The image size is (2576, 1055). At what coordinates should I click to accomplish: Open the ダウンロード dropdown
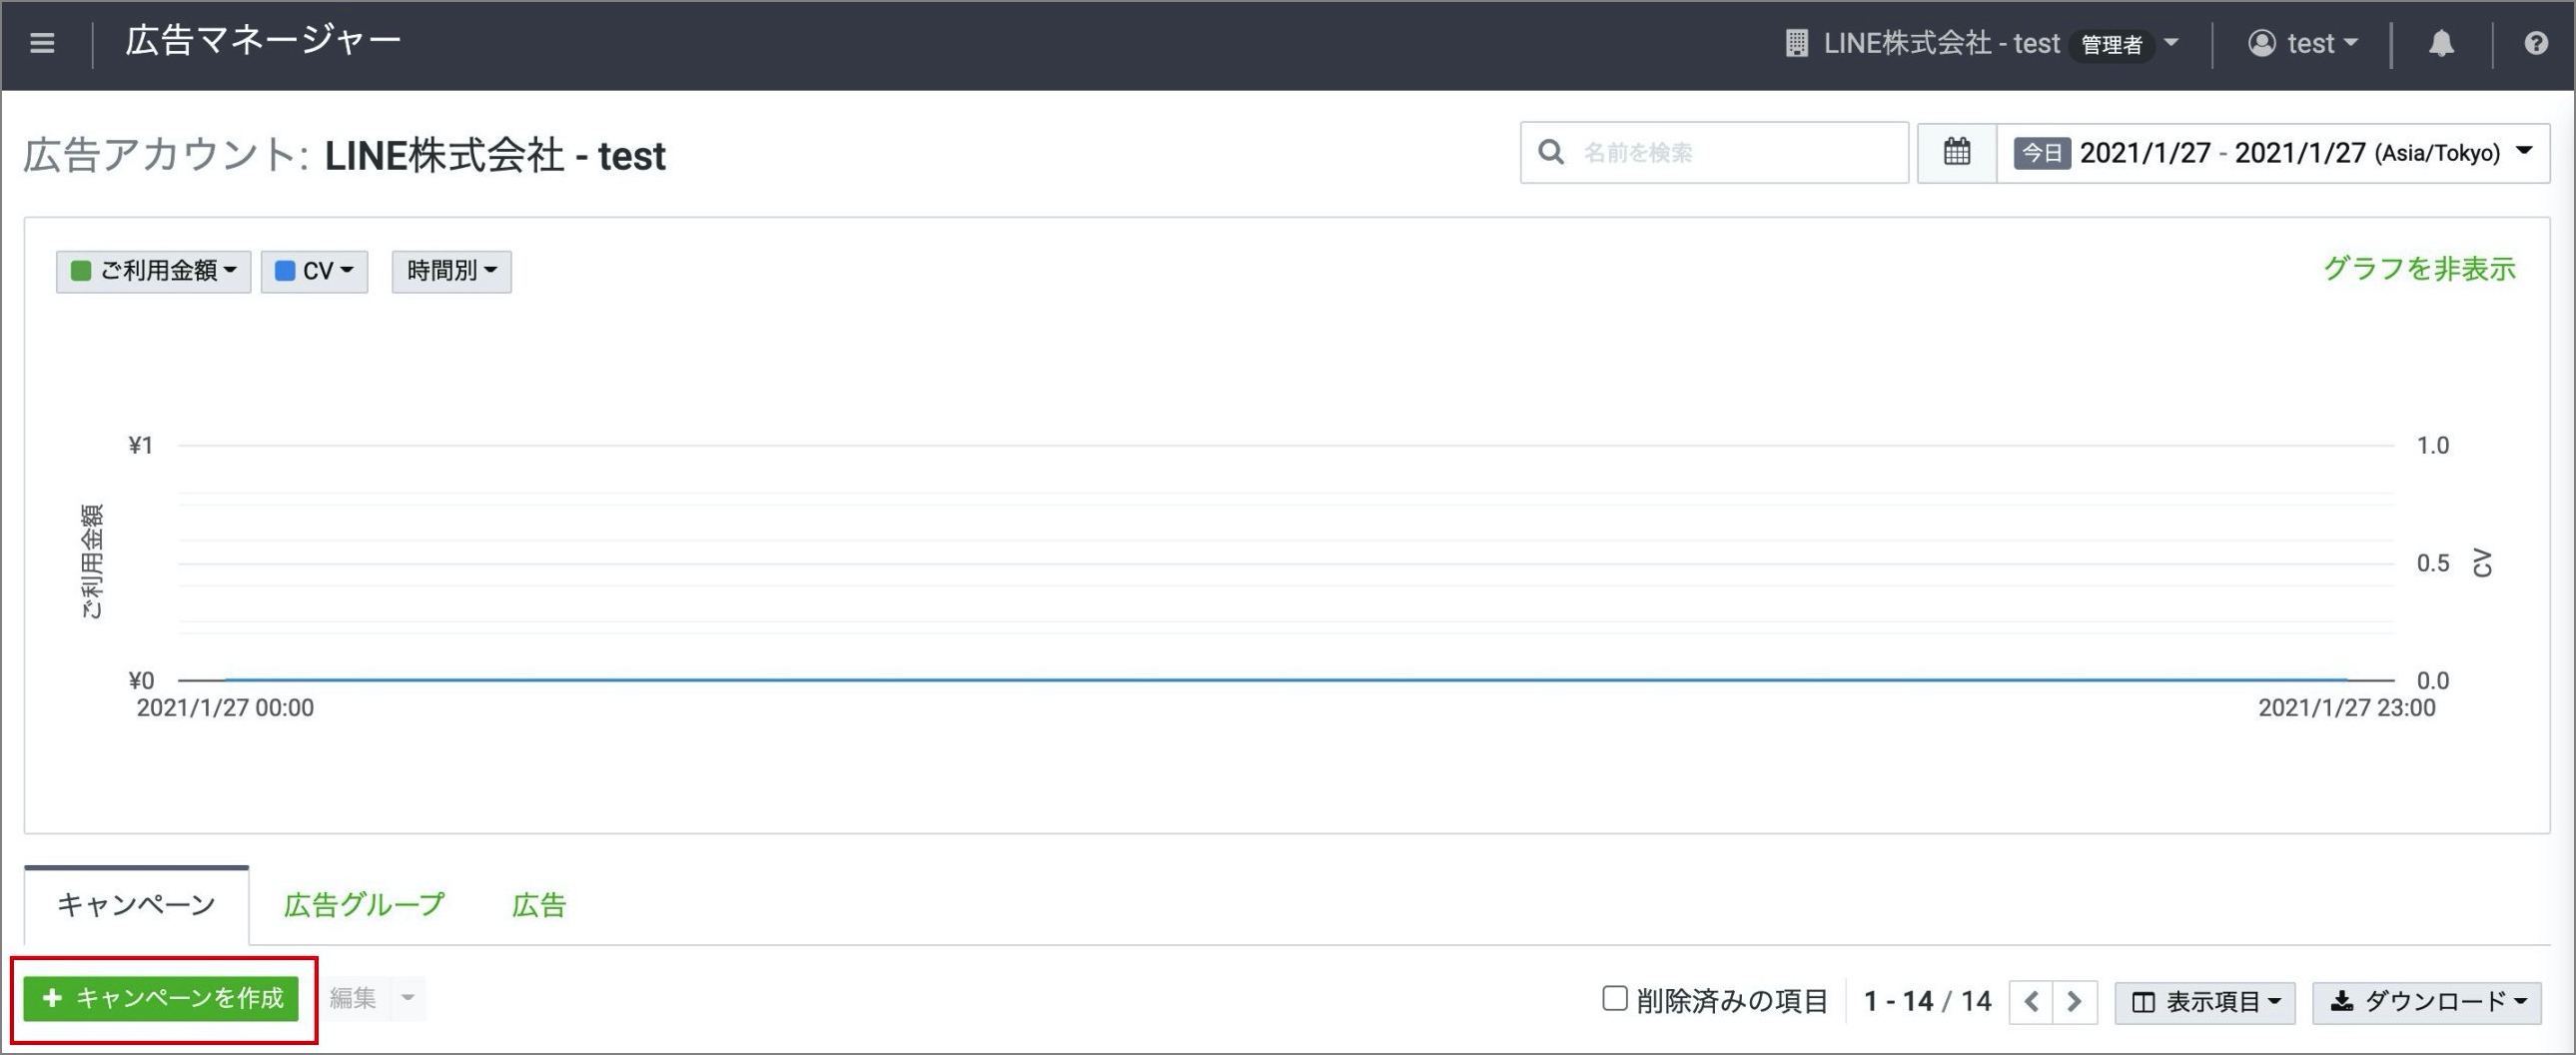(x=2427, y=1002)
